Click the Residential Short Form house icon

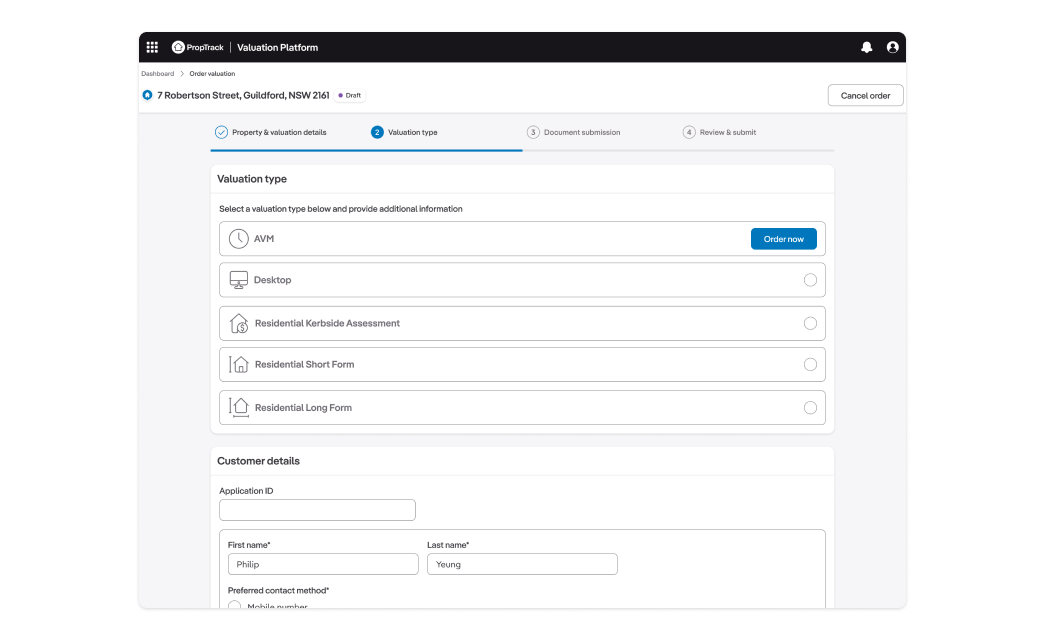tap(239, 364)
